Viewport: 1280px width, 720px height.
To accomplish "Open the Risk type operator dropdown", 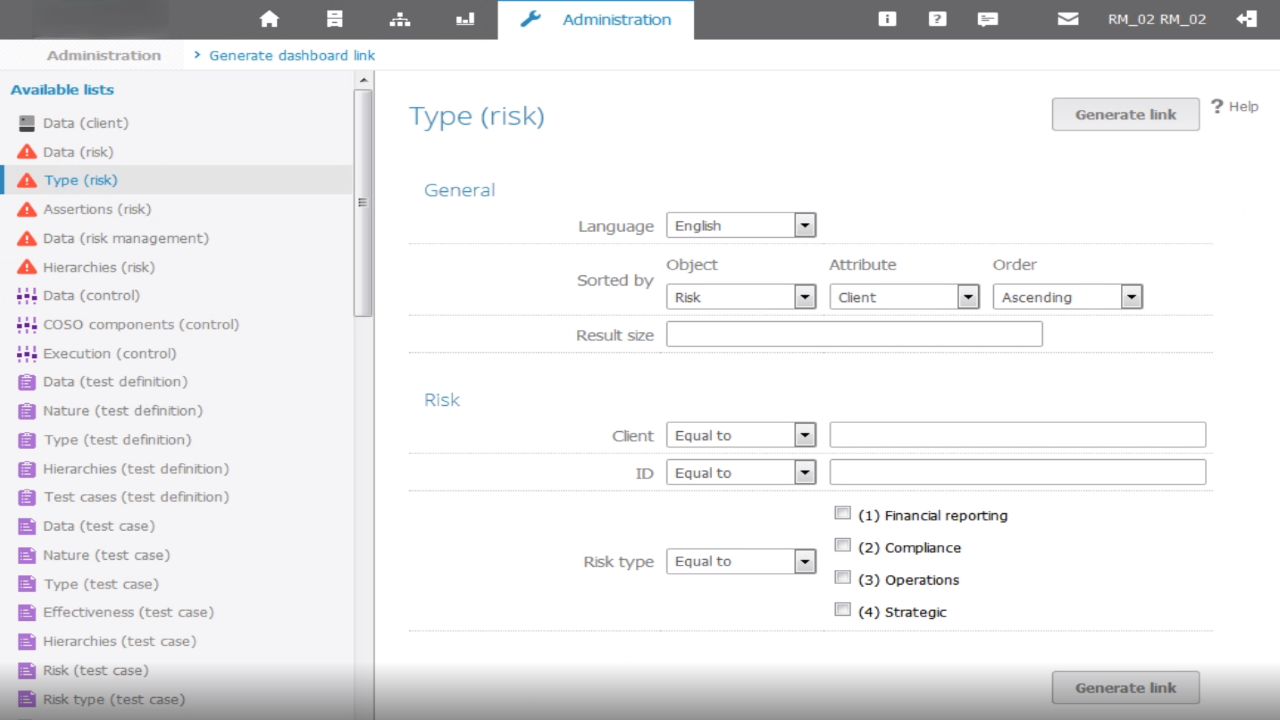I will point(741,561).
